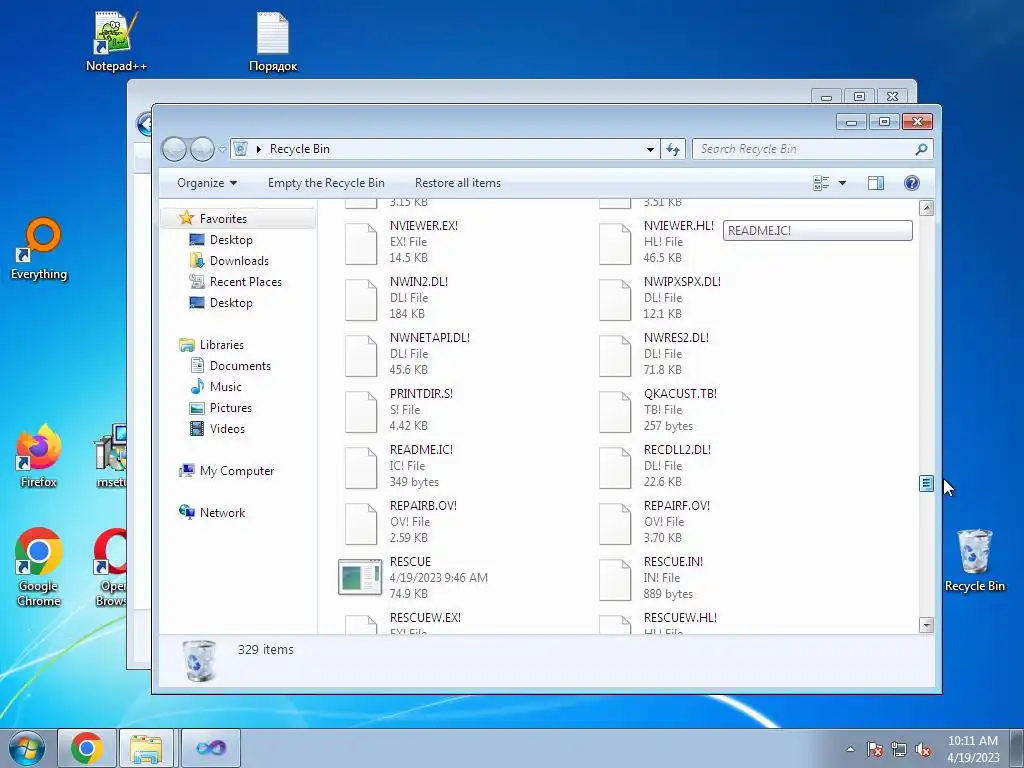Open Firefox desktop shortcut
Screen dimensions: 1024x768
(39, 456)
